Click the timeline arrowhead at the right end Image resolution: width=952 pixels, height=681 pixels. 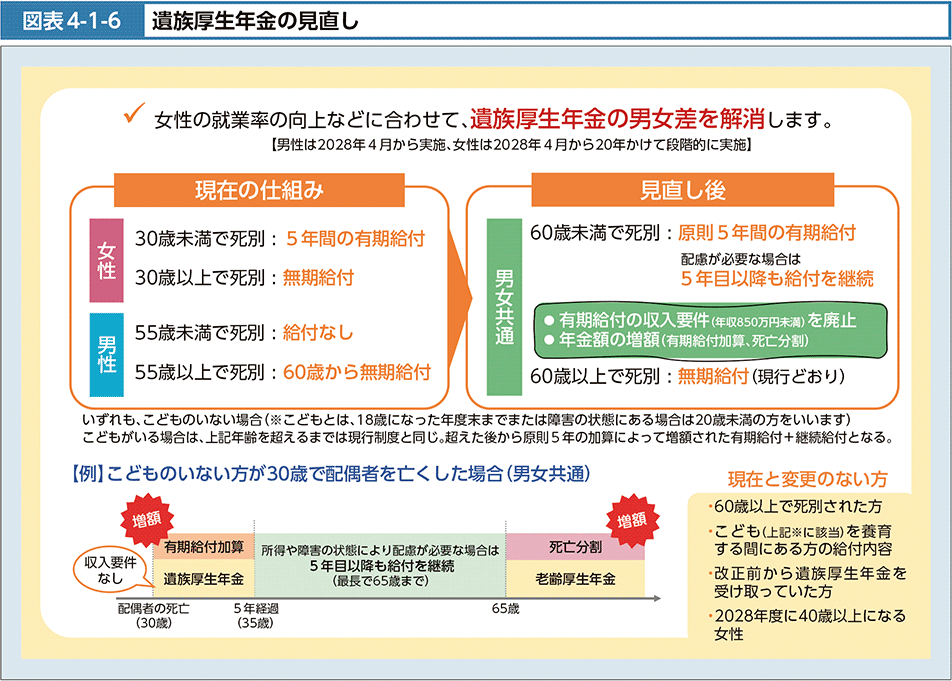[657, 598]
